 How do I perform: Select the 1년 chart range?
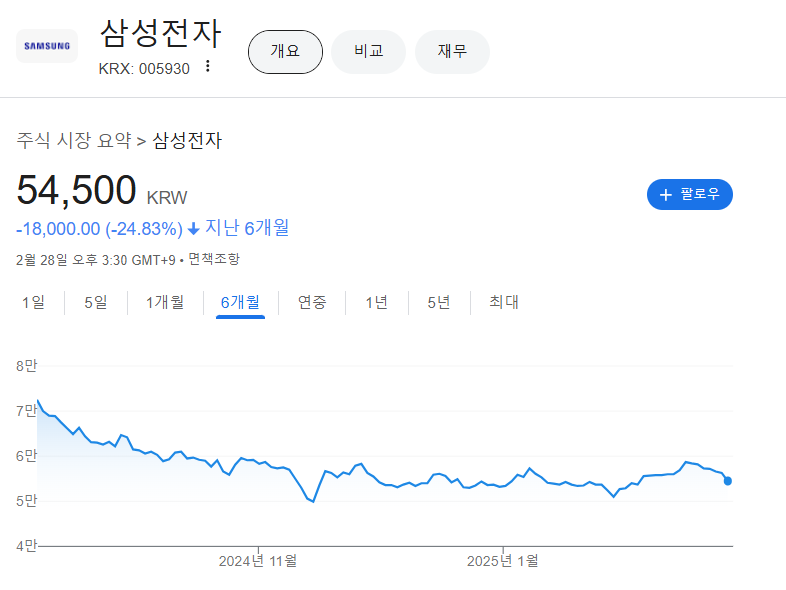pos(376,302)
